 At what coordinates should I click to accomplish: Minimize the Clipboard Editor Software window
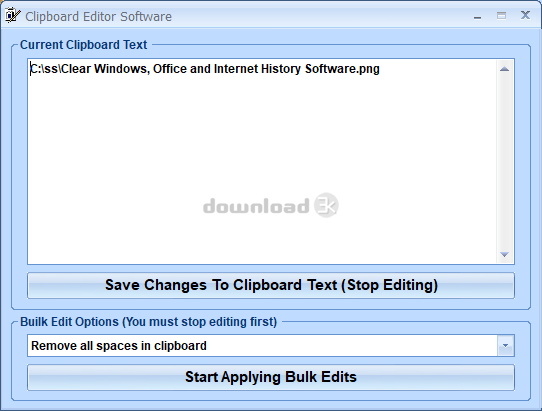477,16
